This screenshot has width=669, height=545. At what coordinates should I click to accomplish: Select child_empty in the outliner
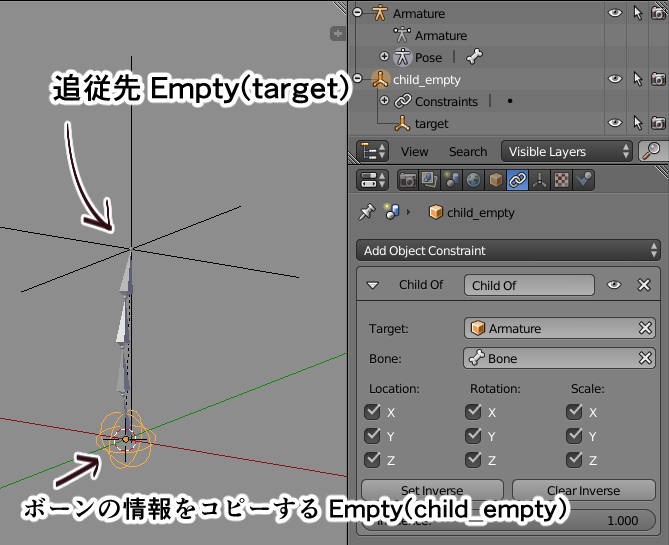427,80
